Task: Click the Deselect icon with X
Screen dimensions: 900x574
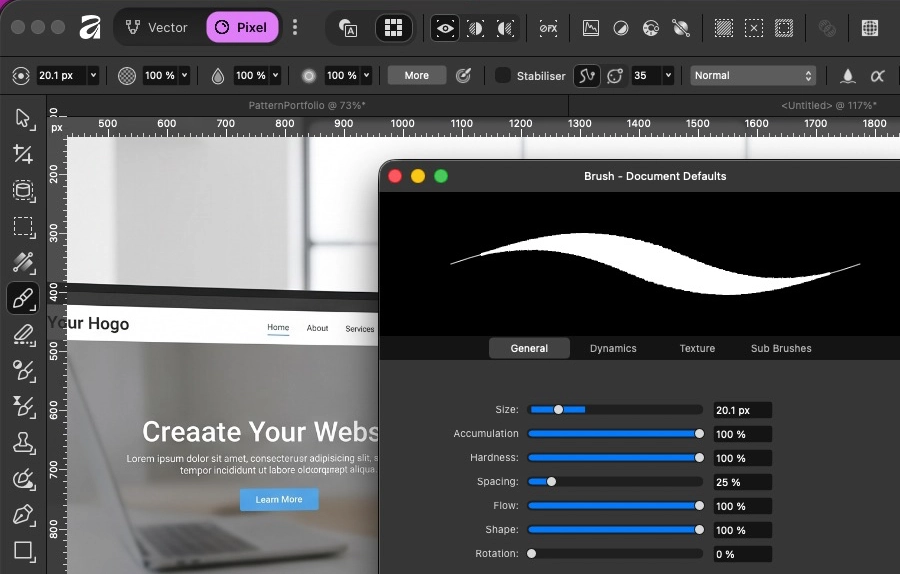Action: point(754,28)
